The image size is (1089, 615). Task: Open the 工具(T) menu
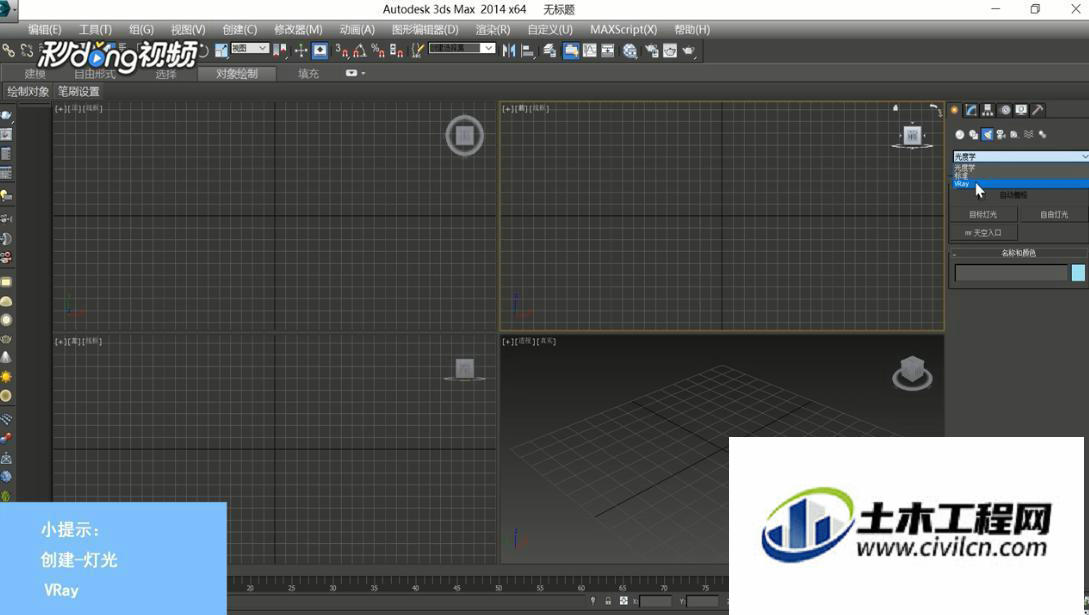[x=95, y=29]
